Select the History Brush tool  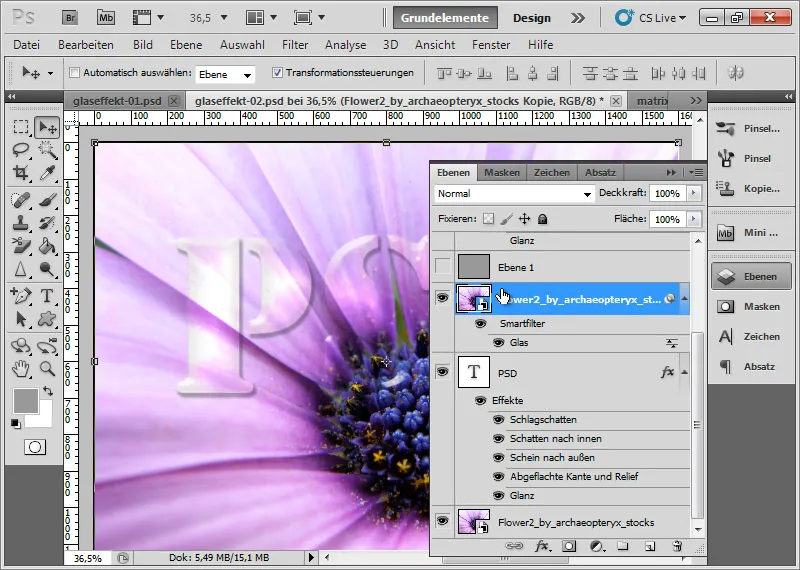click(x=47, y=222)
